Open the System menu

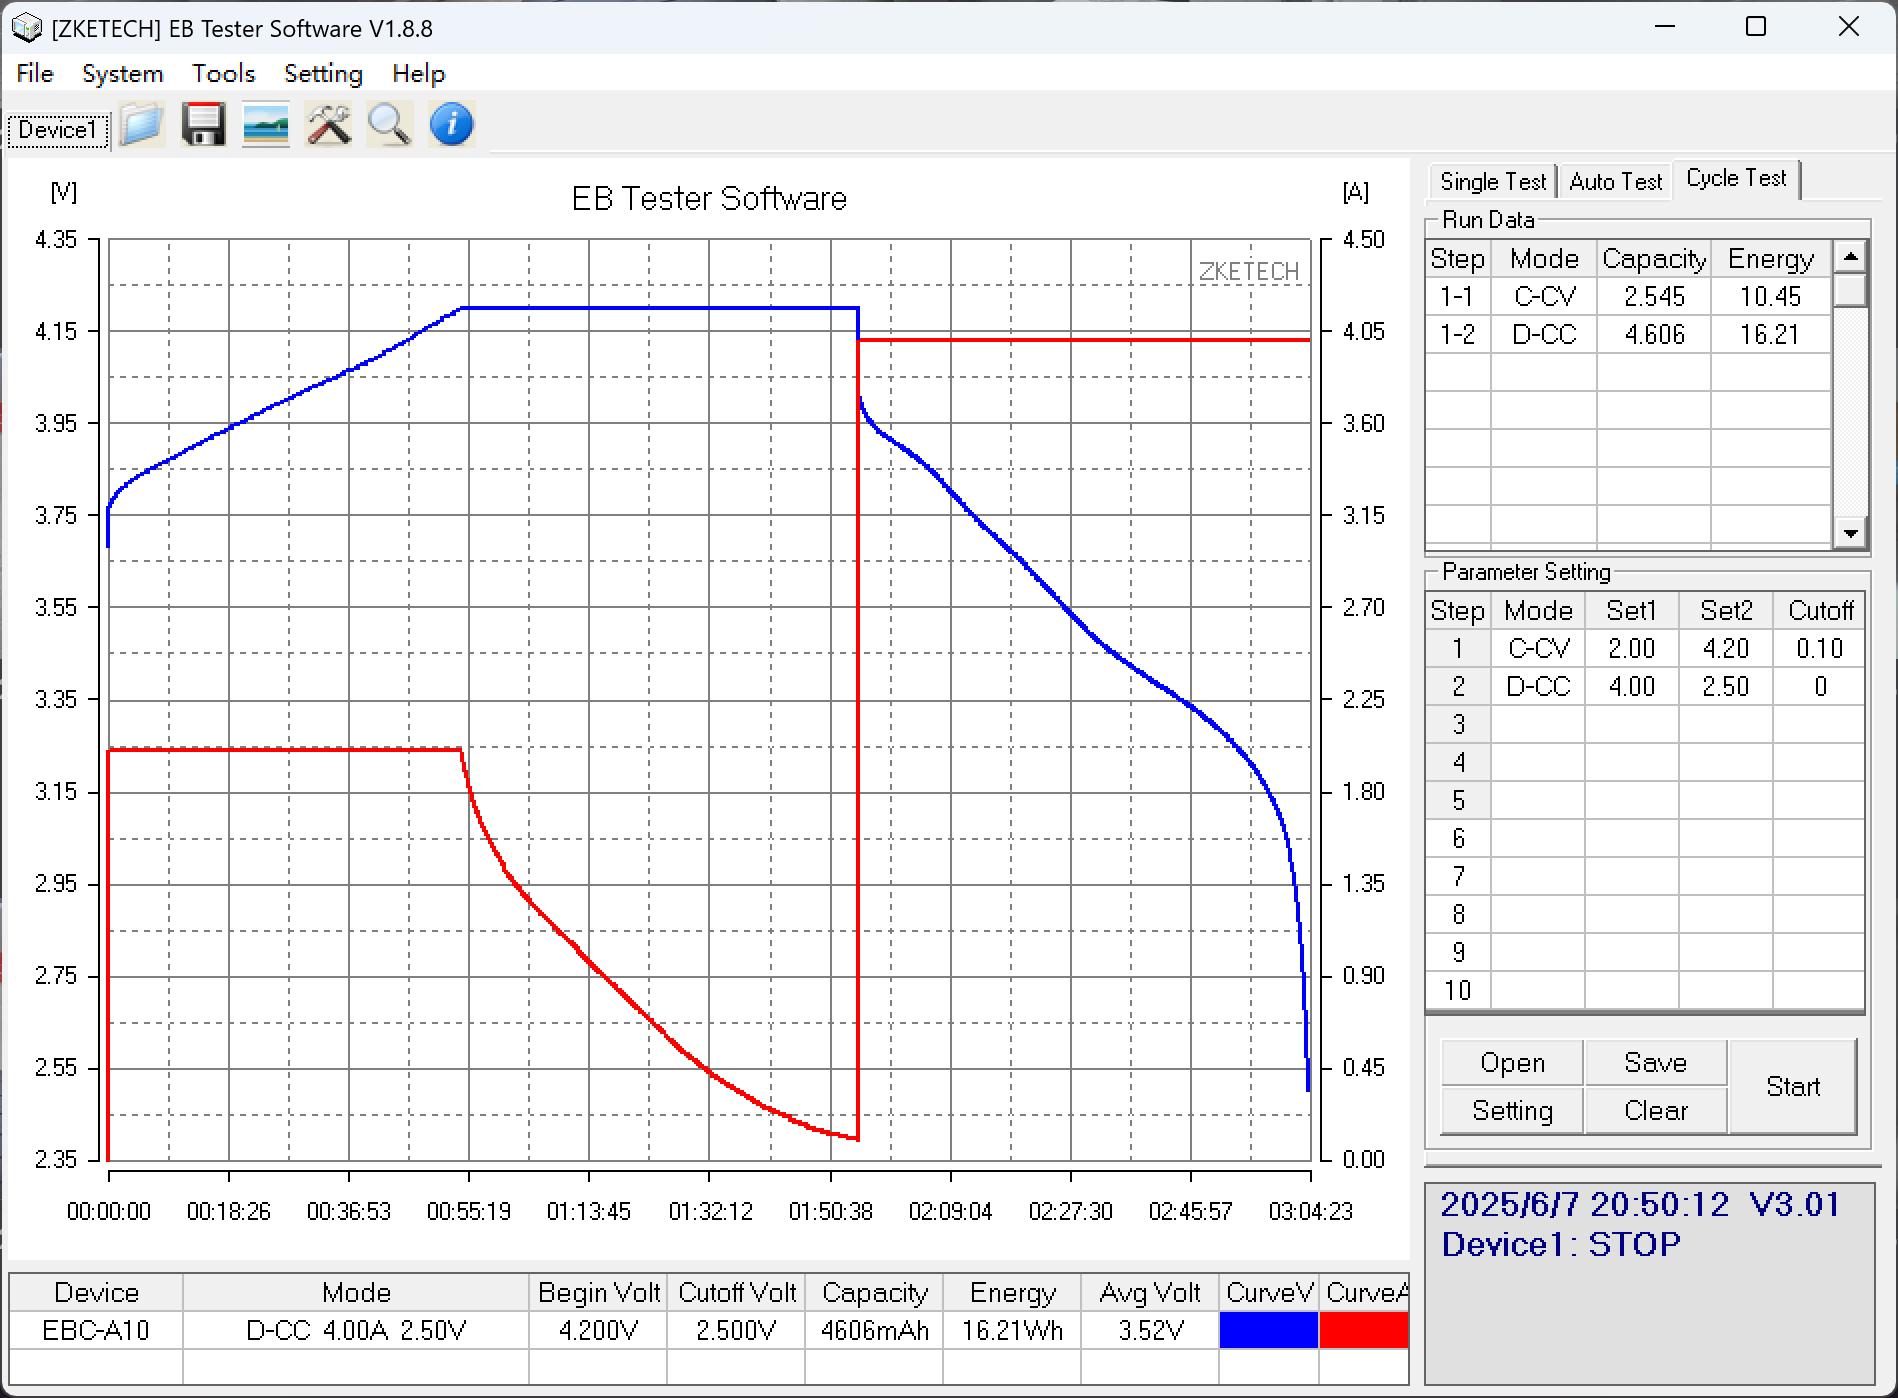pyautogui.click(x=122, y=73)
